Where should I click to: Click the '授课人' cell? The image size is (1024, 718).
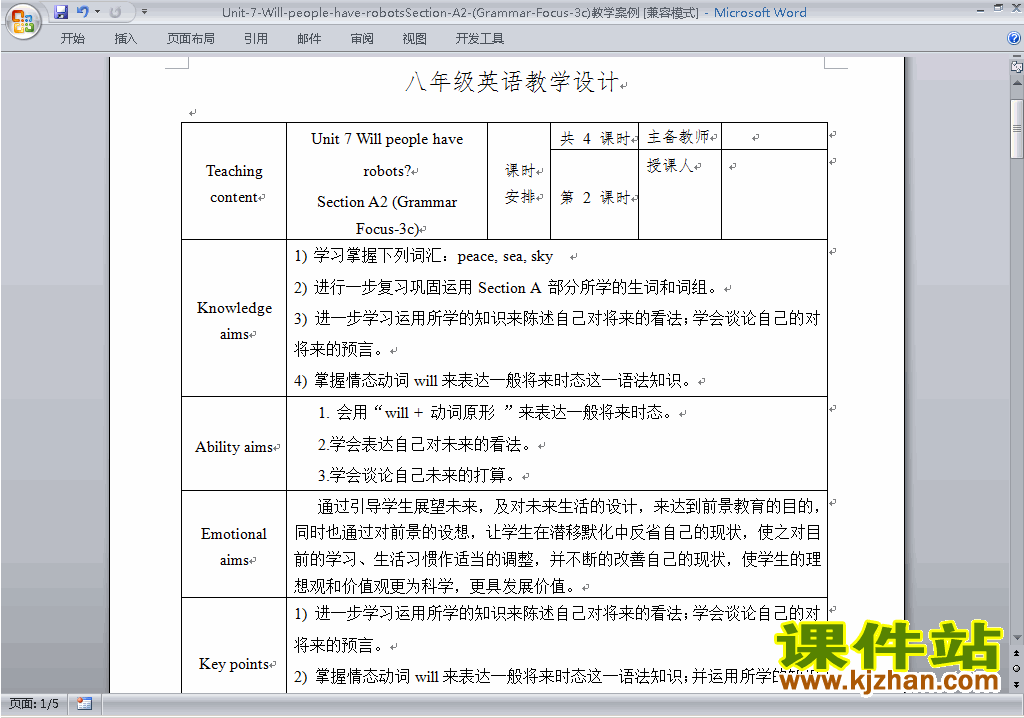click(x=680, y=194)
